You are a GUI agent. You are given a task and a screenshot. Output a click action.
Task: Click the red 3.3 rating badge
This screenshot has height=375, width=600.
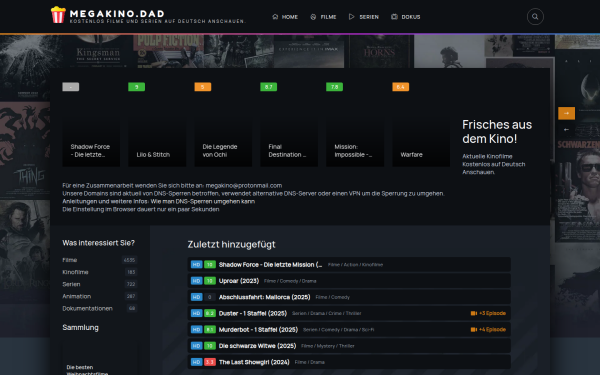coord(210,362)
